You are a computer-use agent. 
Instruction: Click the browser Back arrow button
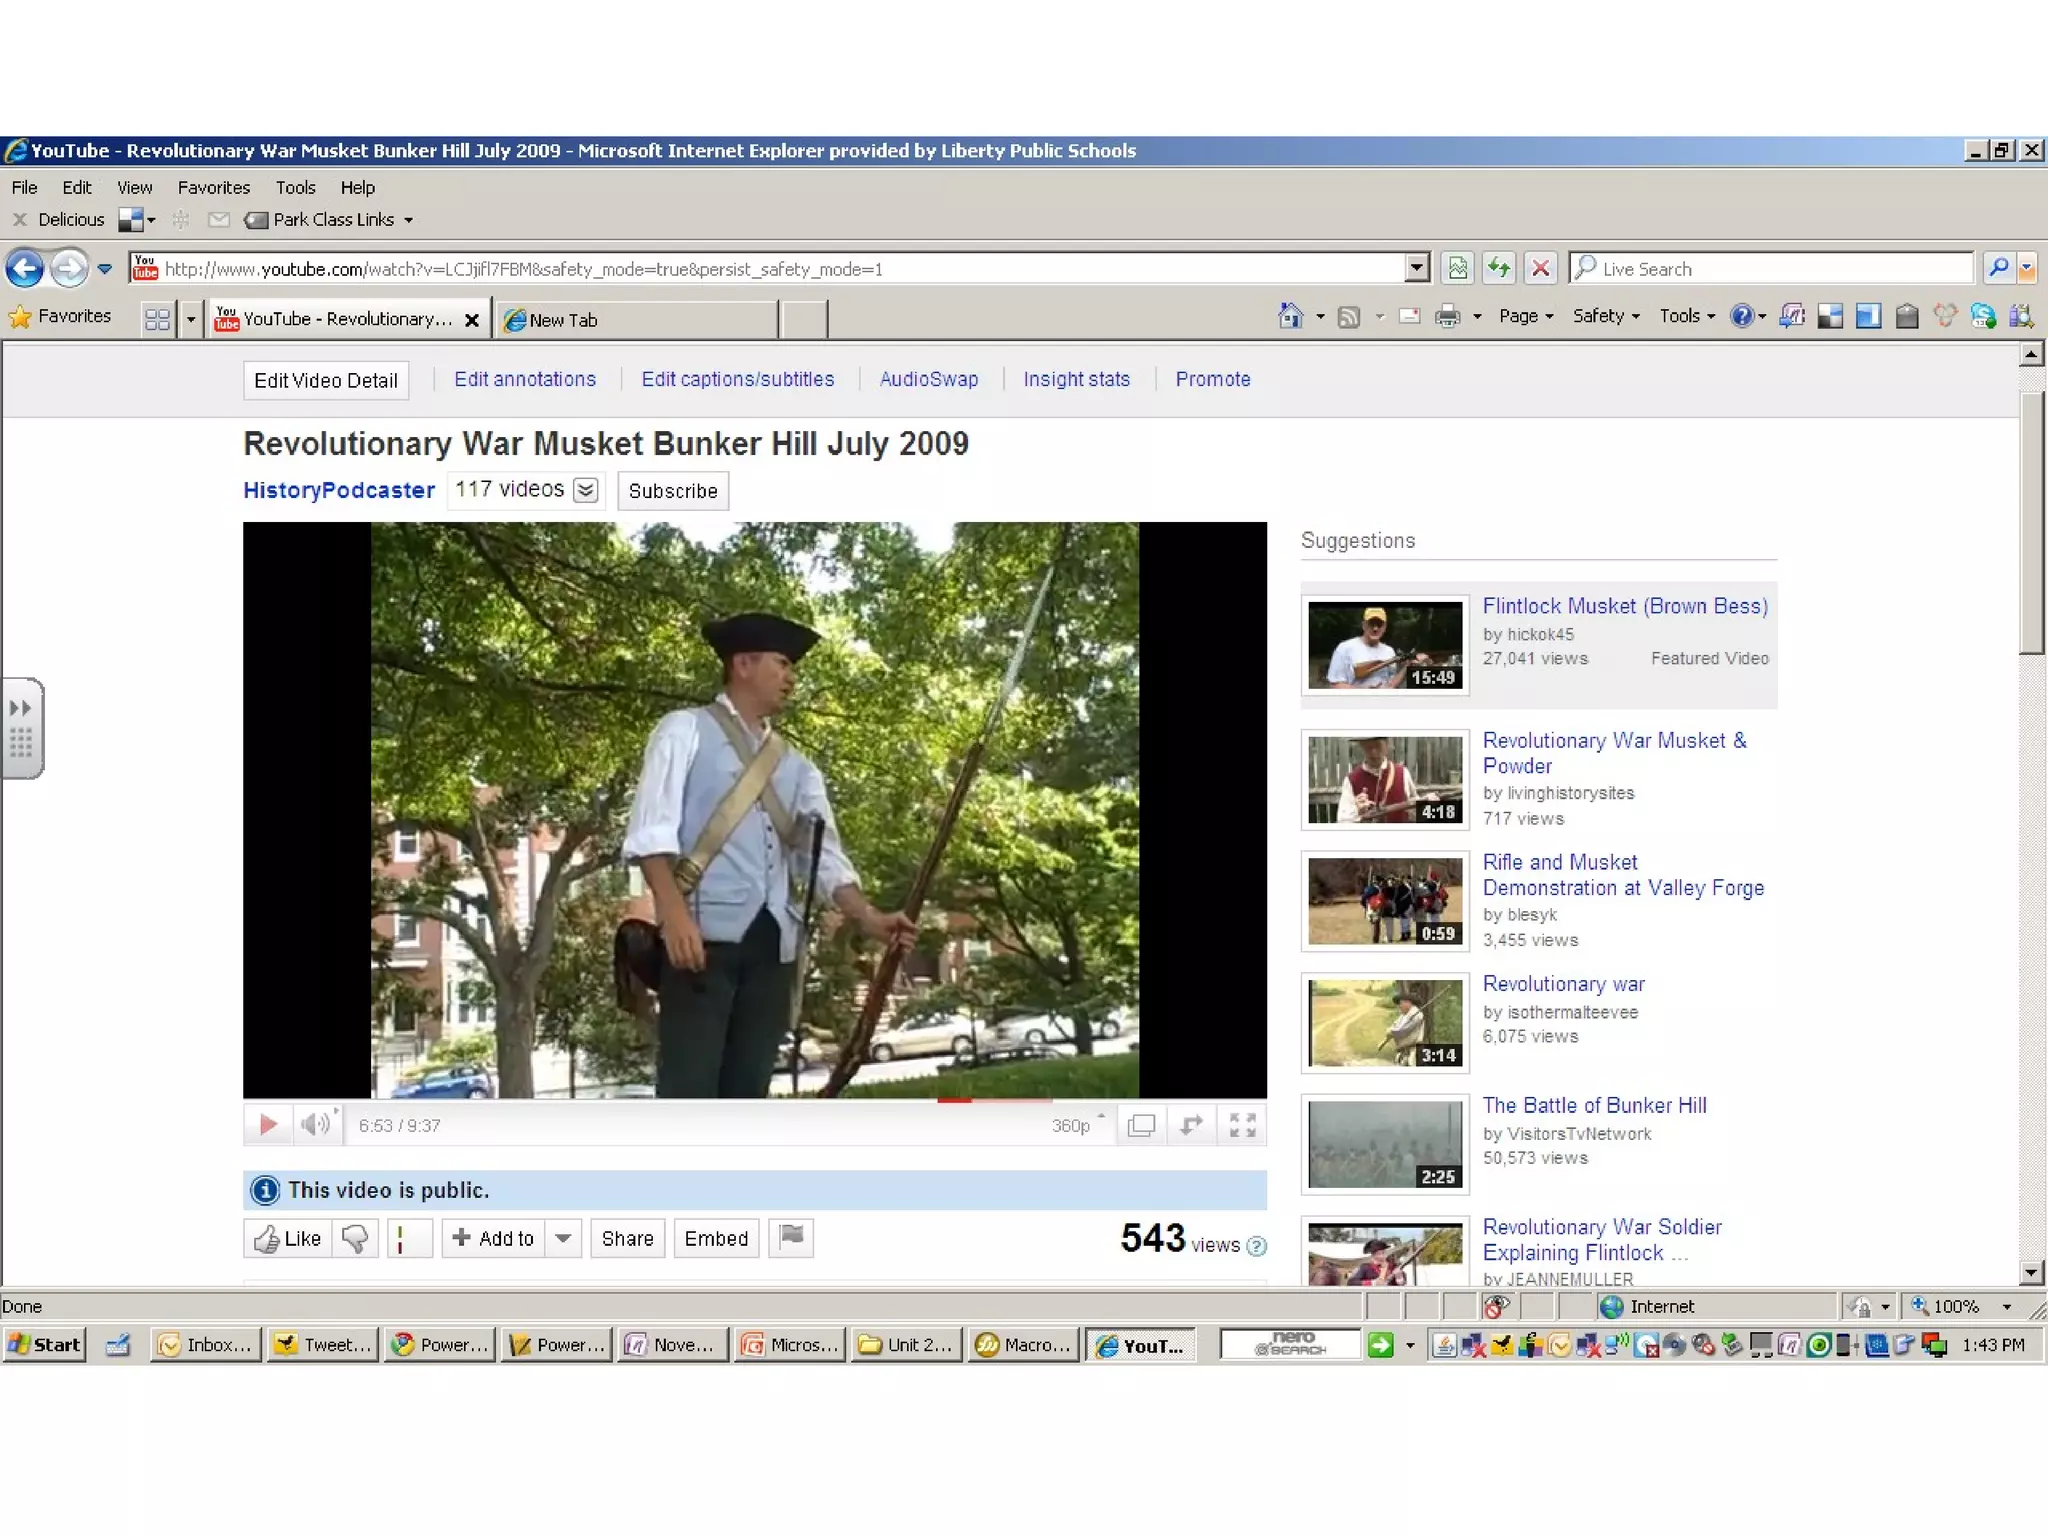25,268
